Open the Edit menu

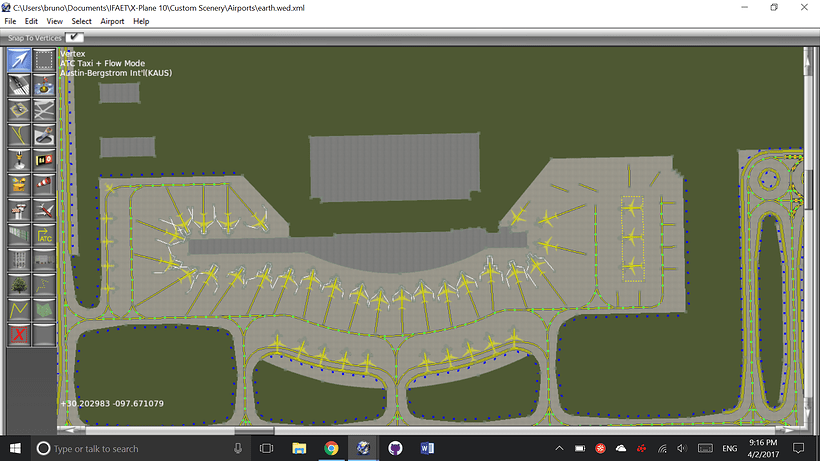pyautogui.click(x=31, y=21)
